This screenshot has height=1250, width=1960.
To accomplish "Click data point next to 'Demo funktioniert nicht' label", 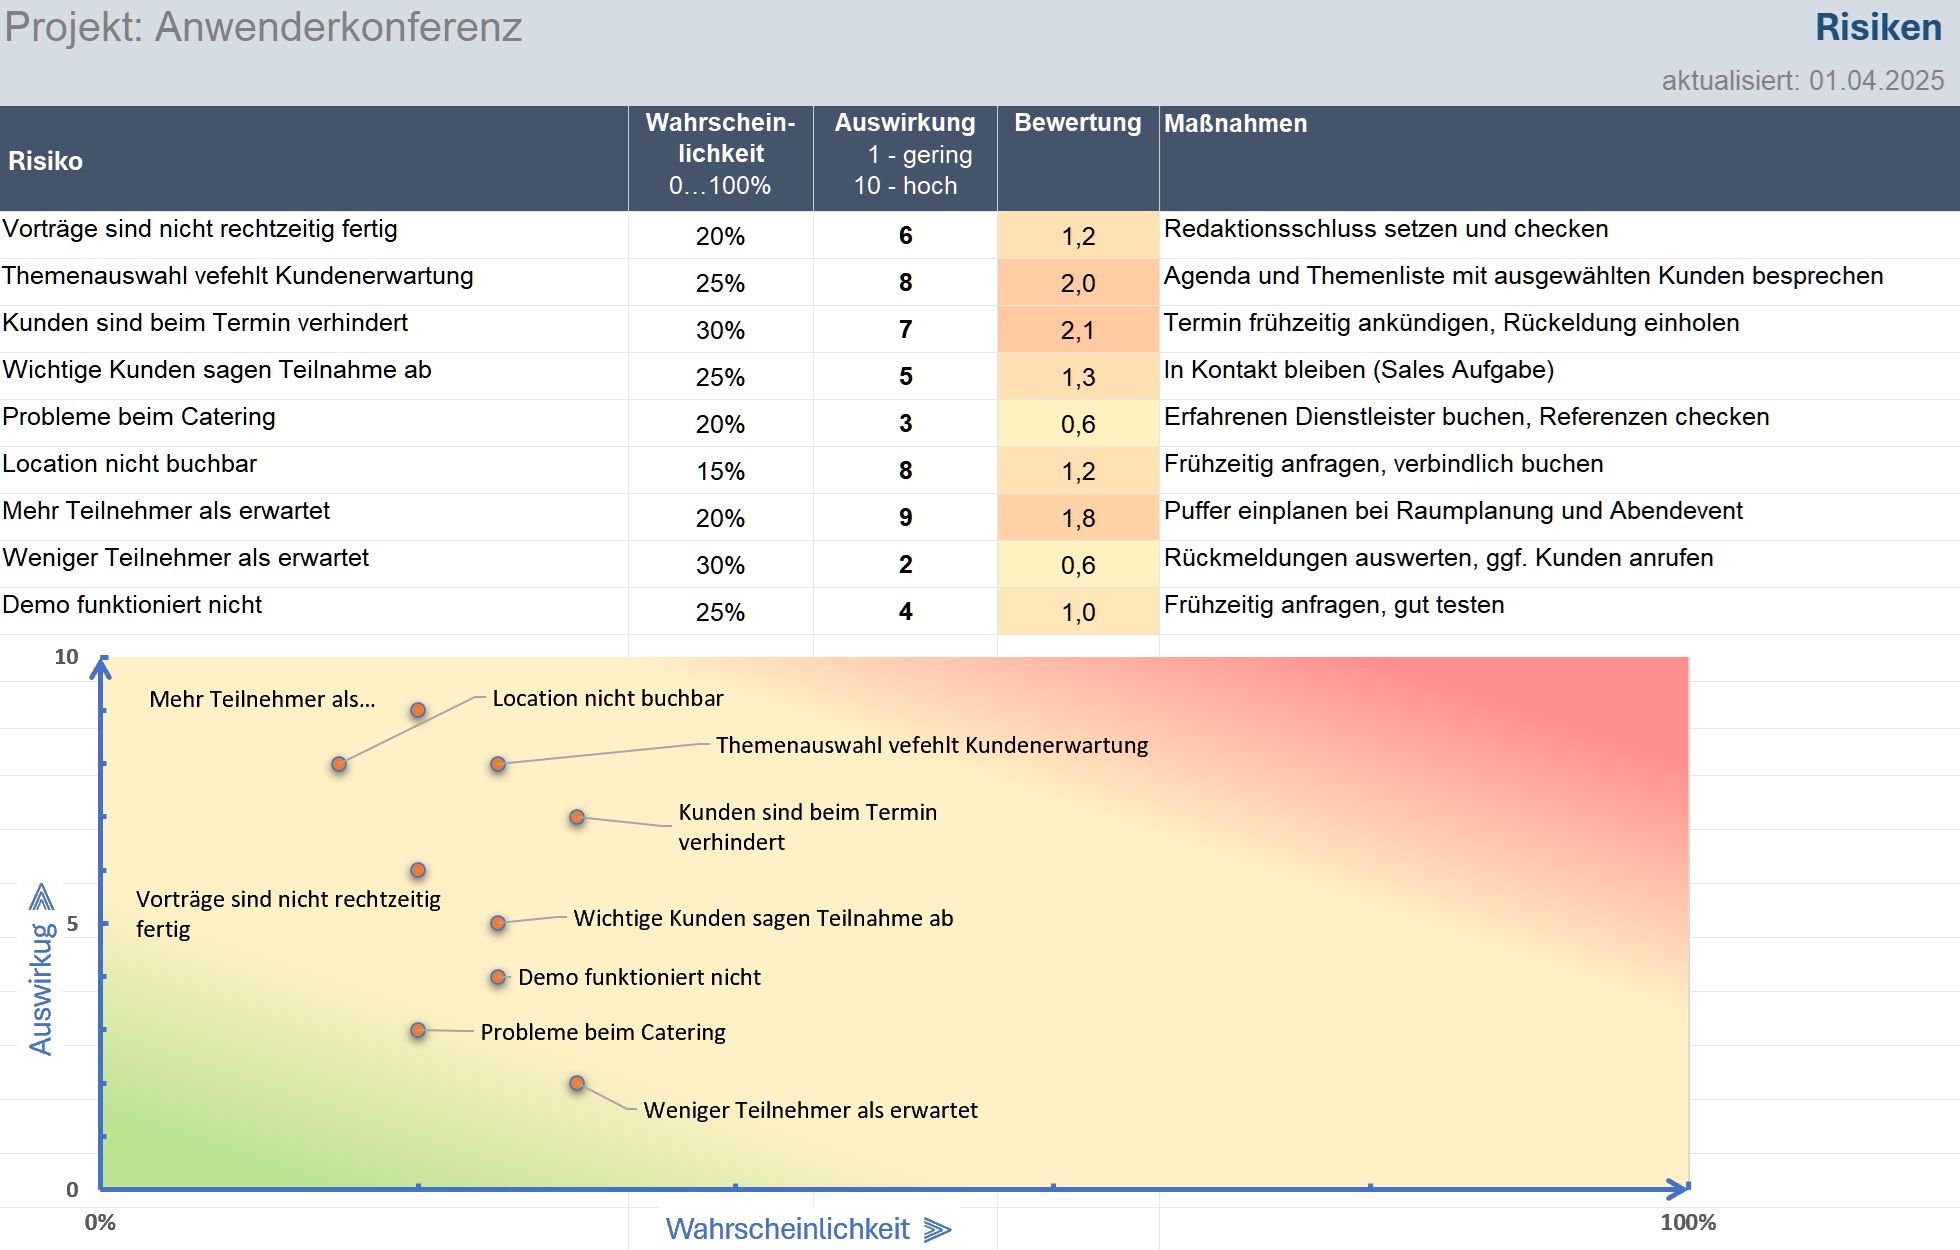I will 498,977.
